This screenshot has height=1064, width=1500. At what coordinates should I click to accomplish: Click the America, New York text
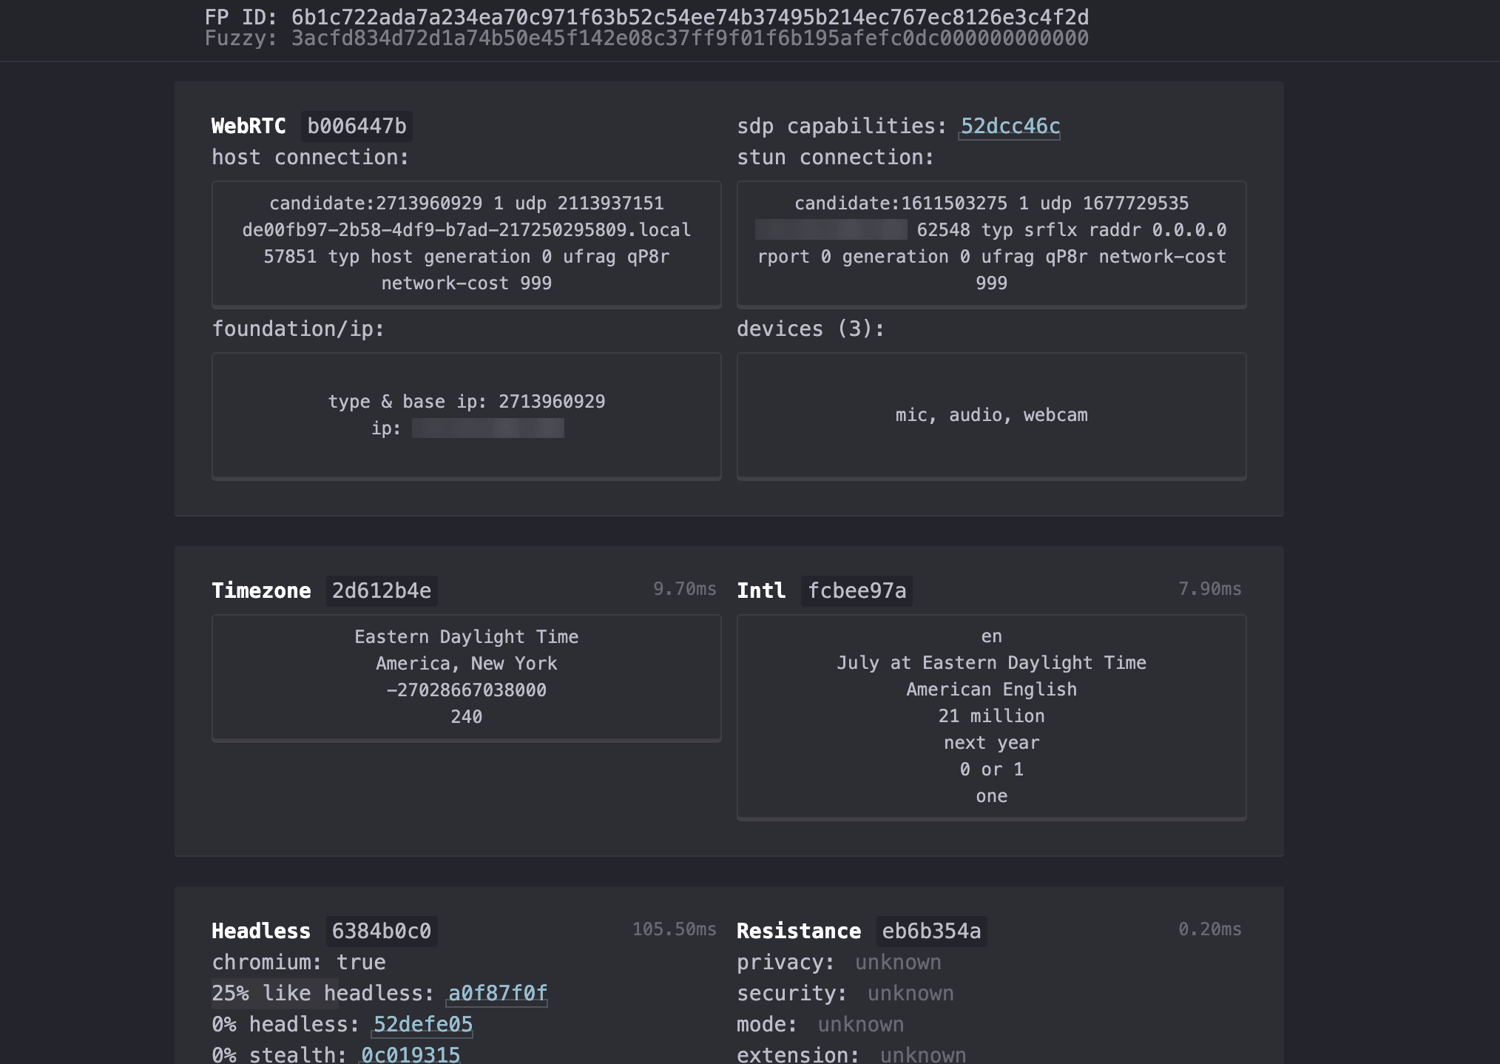[x=466, y=663]
